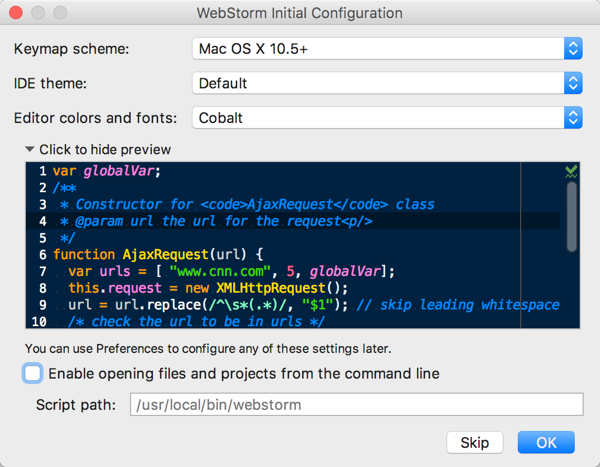
Task: Minimize the dialog with the yellow button
Action: [x=37, y=14]
